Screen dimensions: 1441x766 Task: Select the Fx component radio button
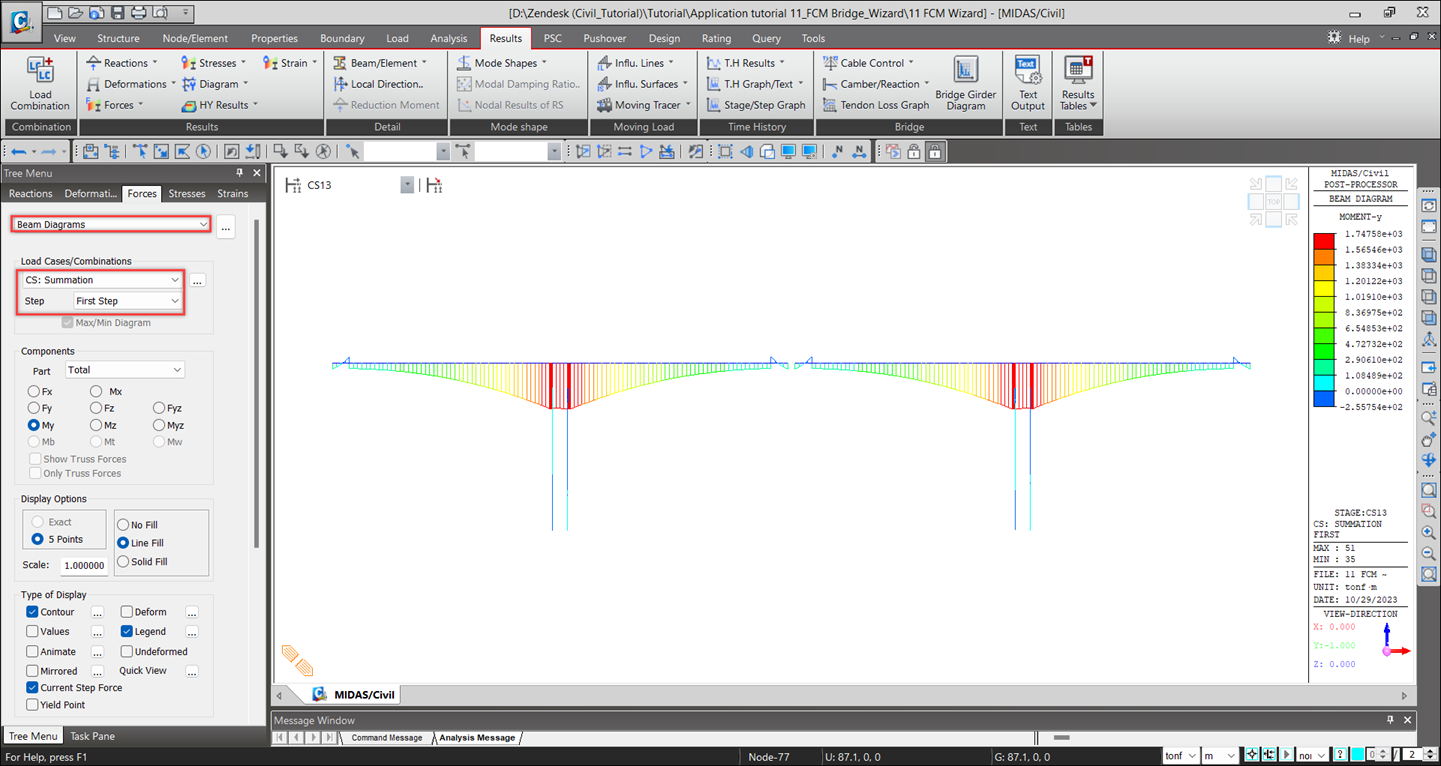[x=34, y=392]
